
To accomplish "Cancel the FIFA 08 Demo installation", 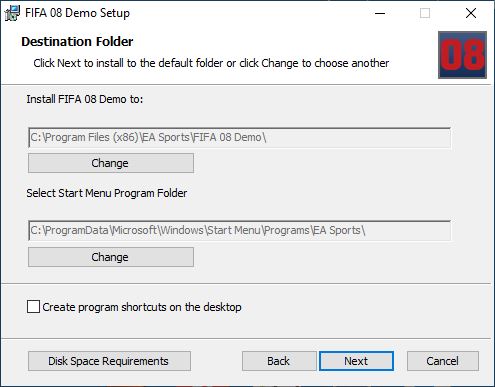I will pos(443,361).
